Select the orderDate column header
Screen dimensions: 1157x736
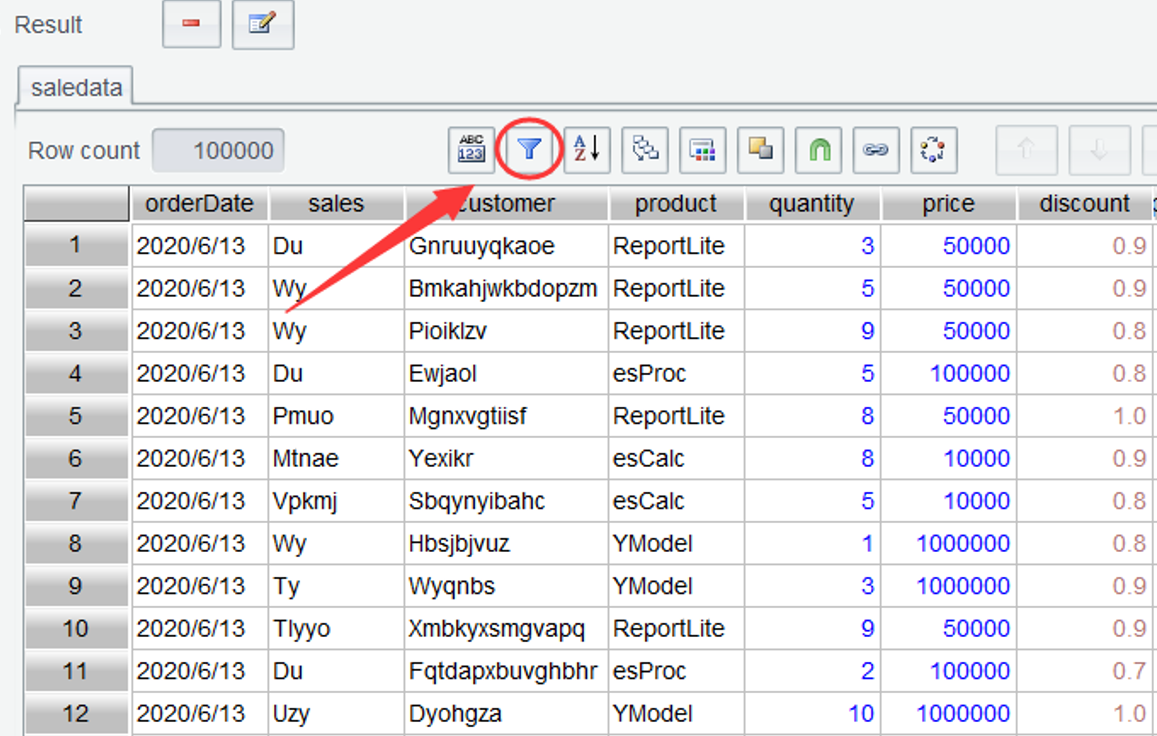click(199, 204)
